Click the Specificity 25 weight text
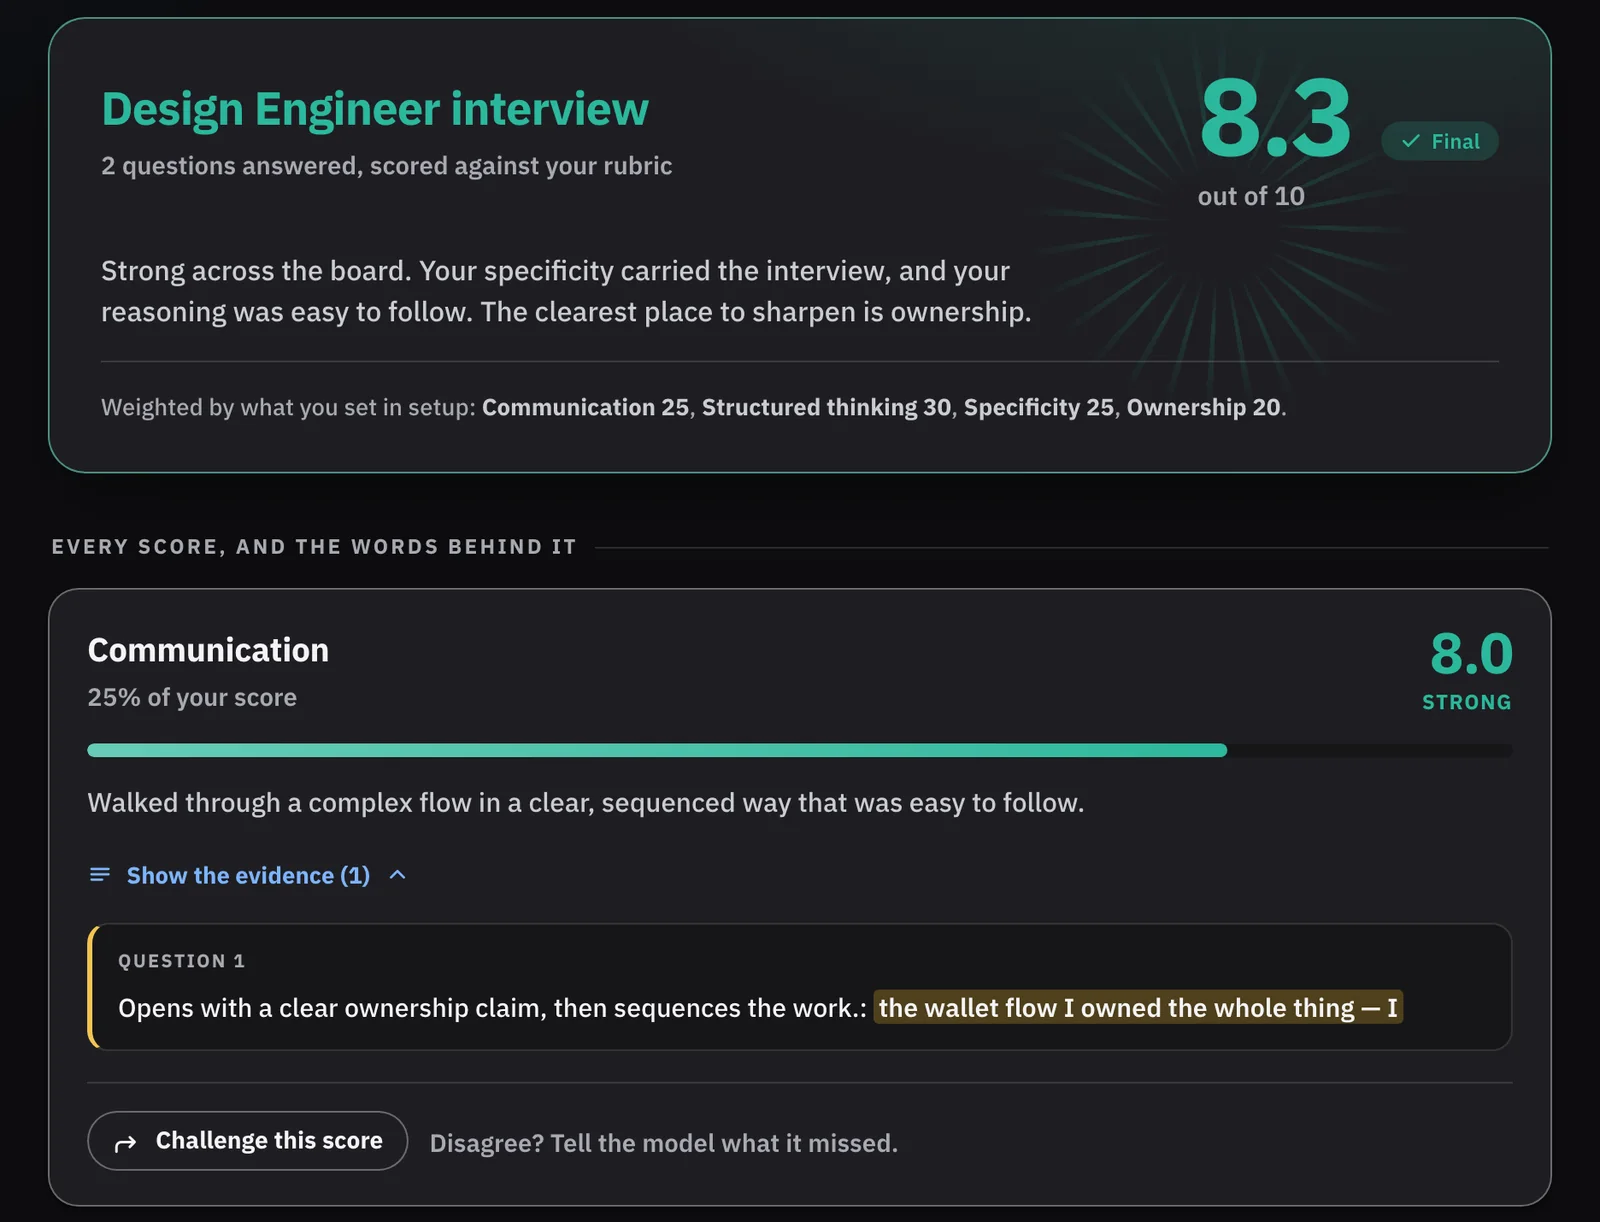Image resolution: width=1600 pixels, height=1222 pixels. click(1039, 407)
